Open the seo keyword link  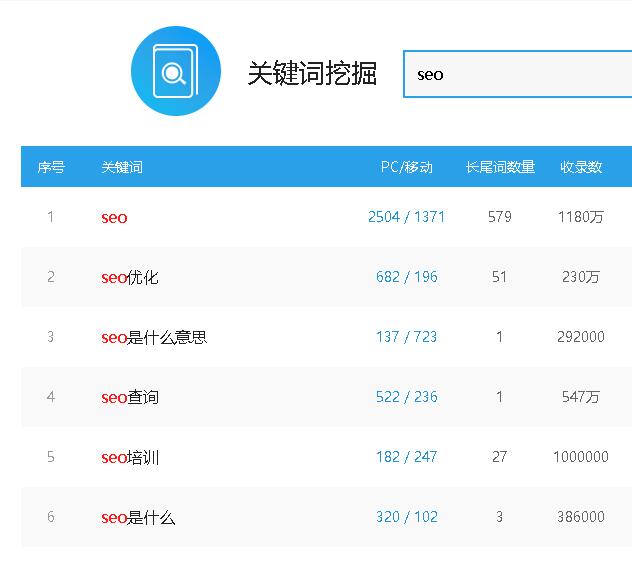pyautogui.click(x=114, y=217)
